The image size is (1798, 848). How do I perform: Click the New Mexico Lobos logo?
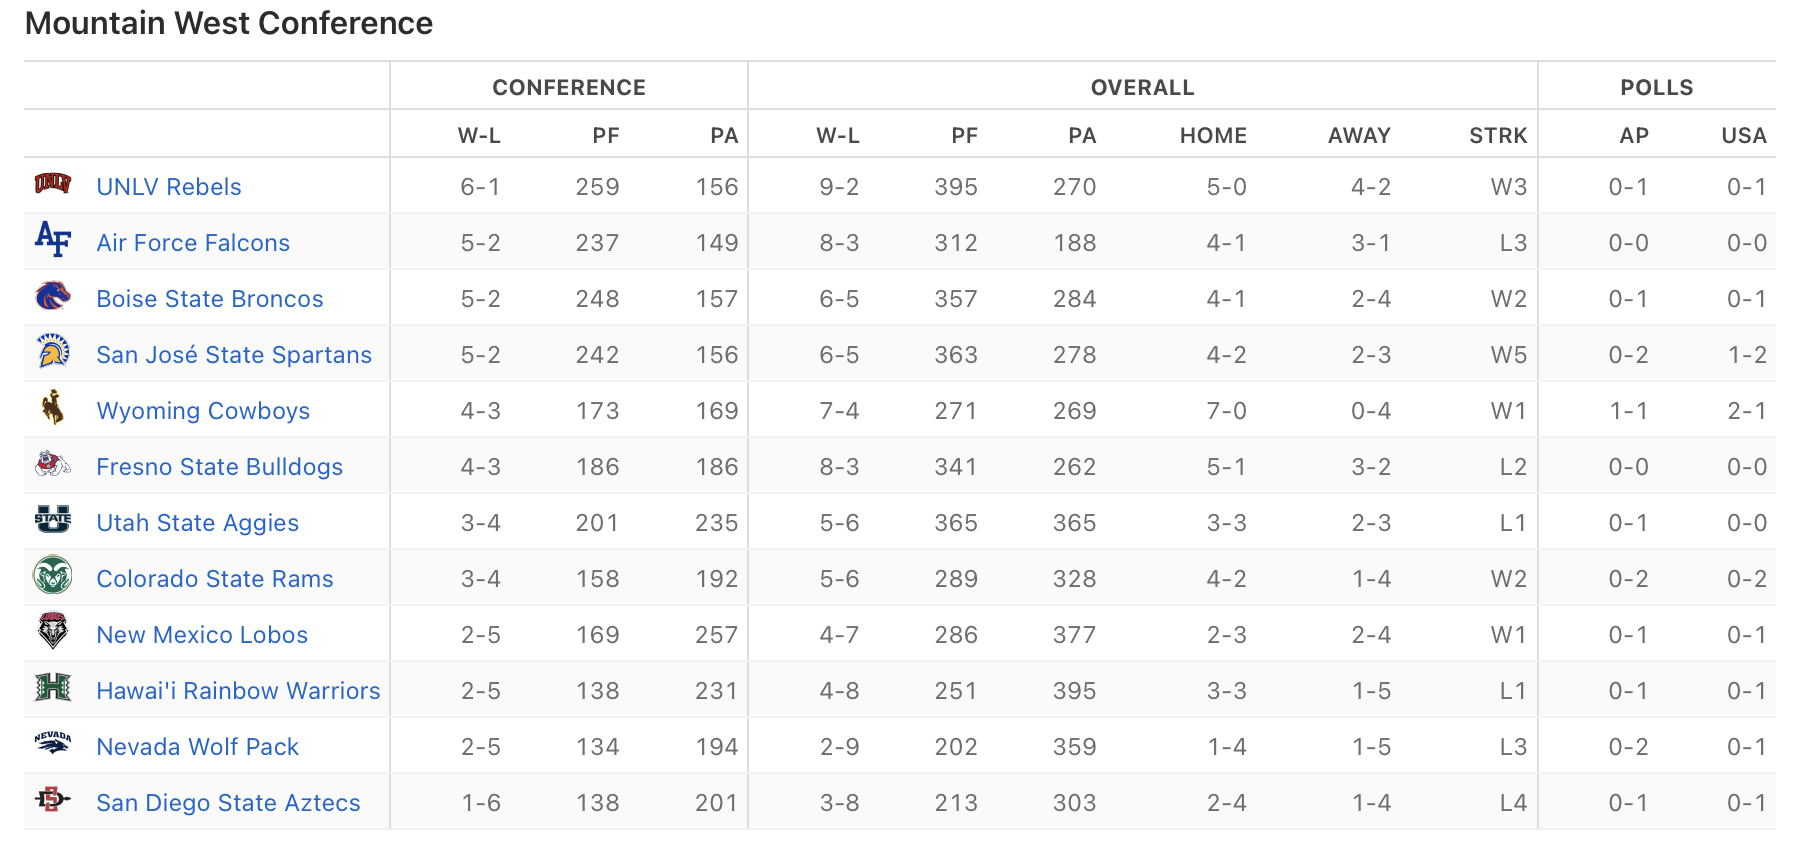point(53,631)
